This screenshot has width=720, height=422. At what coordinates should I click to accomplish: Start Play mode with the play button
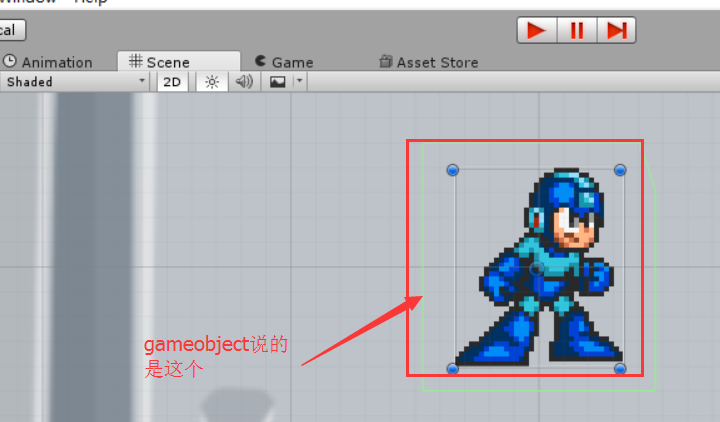pos(537,31)
